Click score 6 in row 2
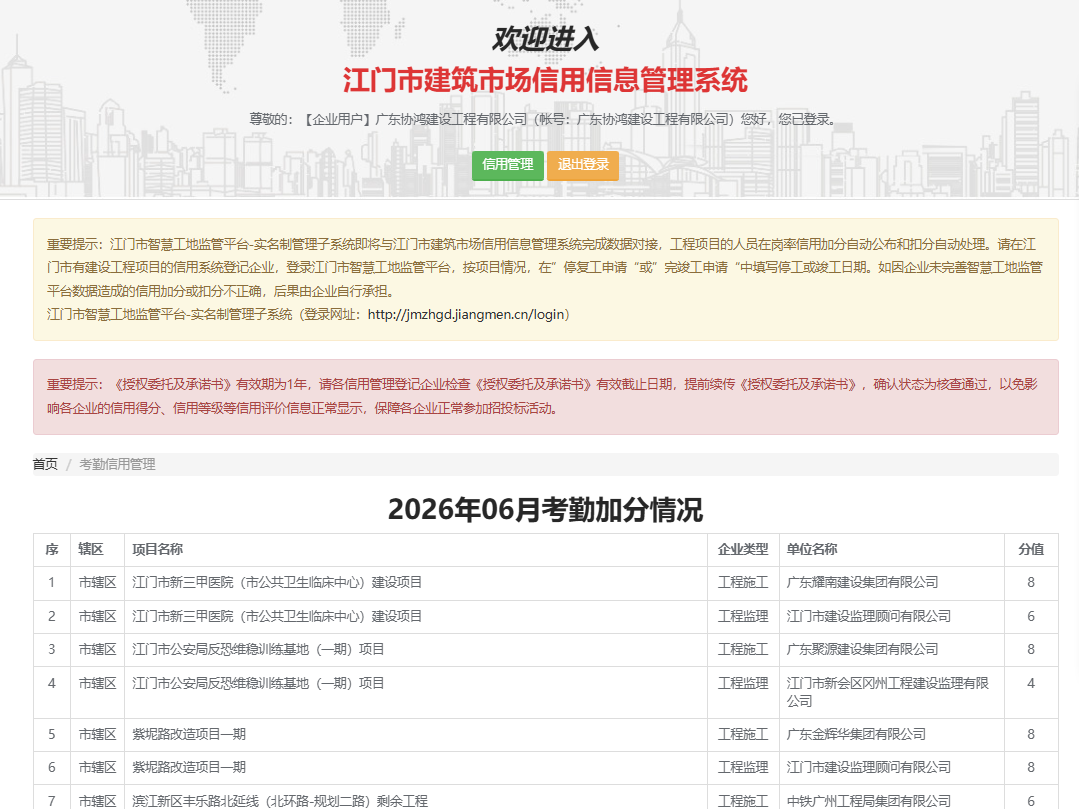 click(1031, 616)
